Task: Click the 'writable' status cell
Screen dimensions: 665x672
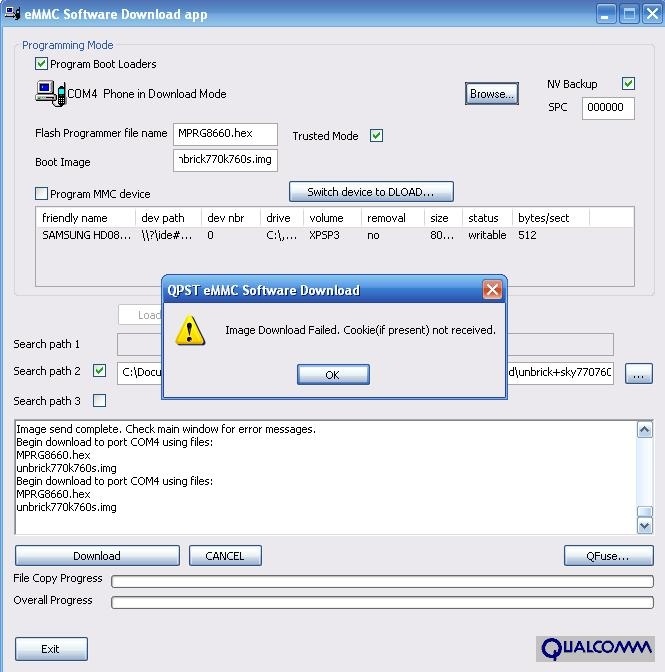Action: (487, 235)
